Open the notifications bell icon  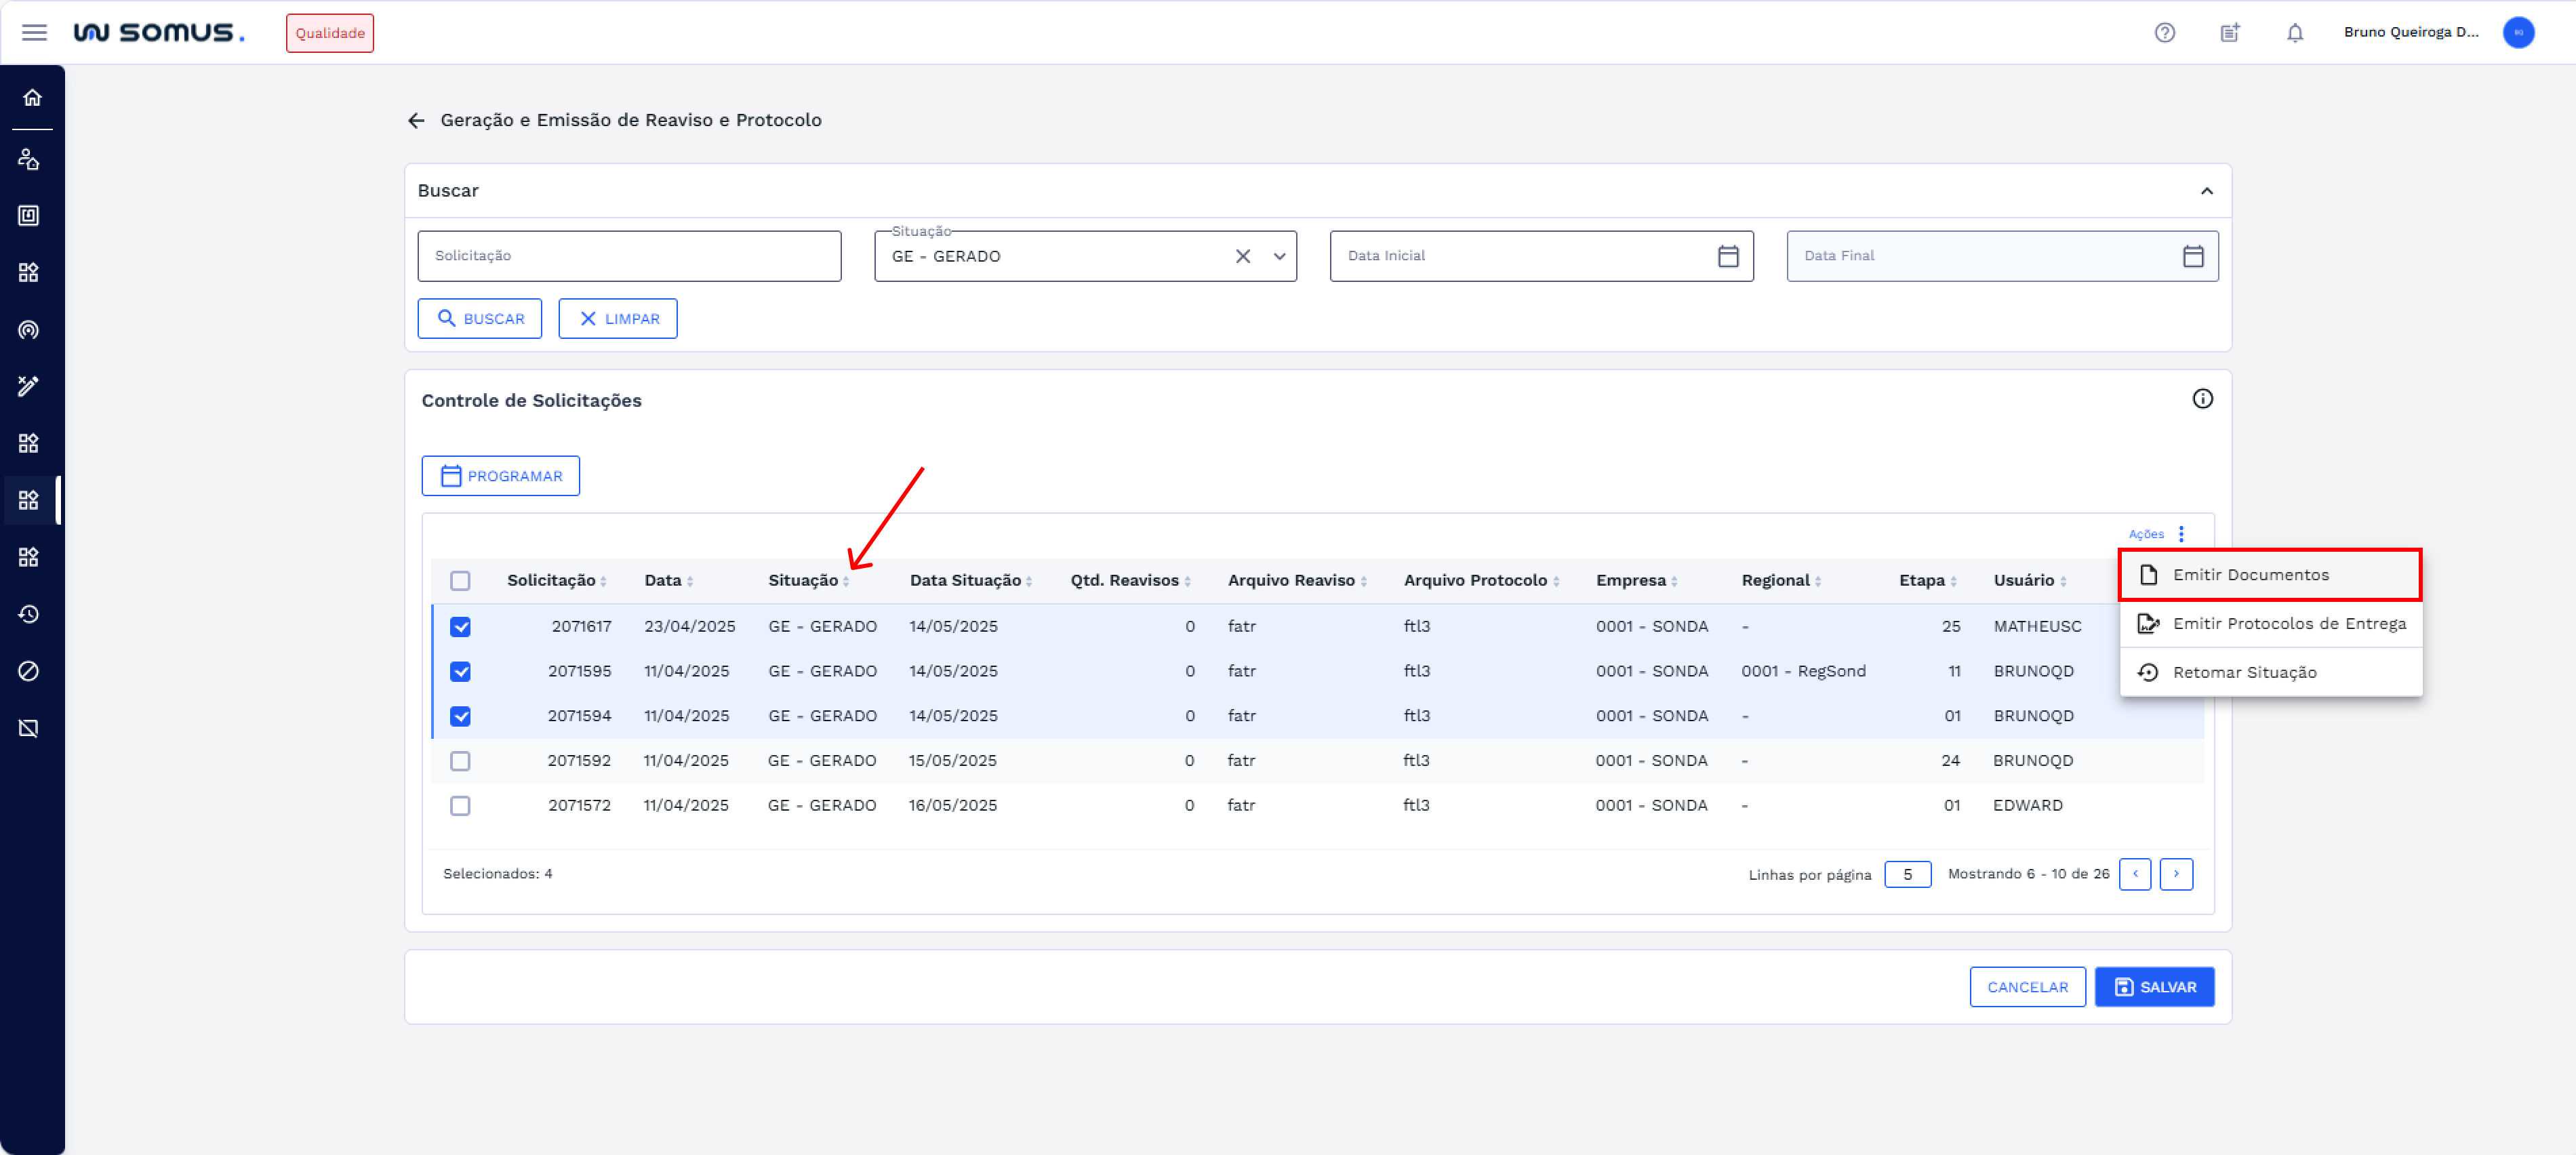(2294, 32)
